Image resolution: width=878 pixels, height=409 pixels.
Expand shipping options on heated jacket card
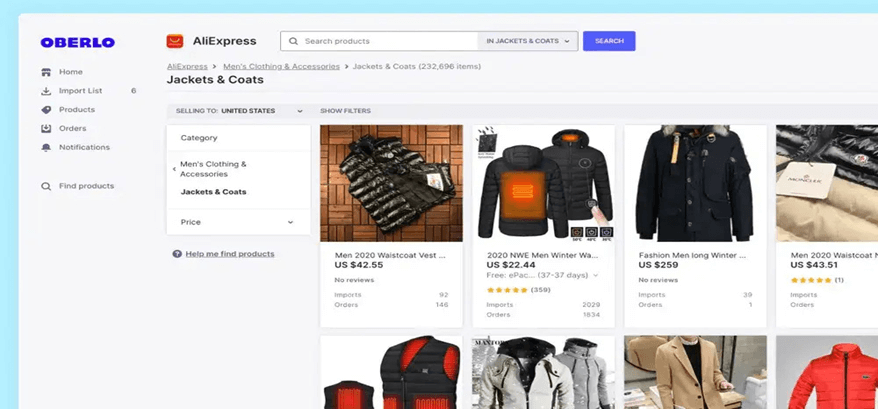tap(596, 275)
